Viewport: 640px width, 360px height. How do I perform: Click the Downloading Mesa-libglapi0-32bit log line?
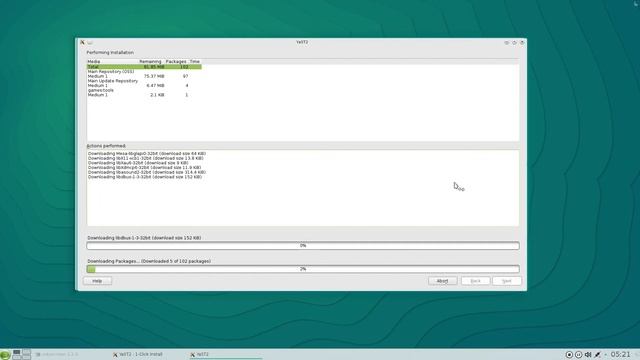(x=147, y=153)
